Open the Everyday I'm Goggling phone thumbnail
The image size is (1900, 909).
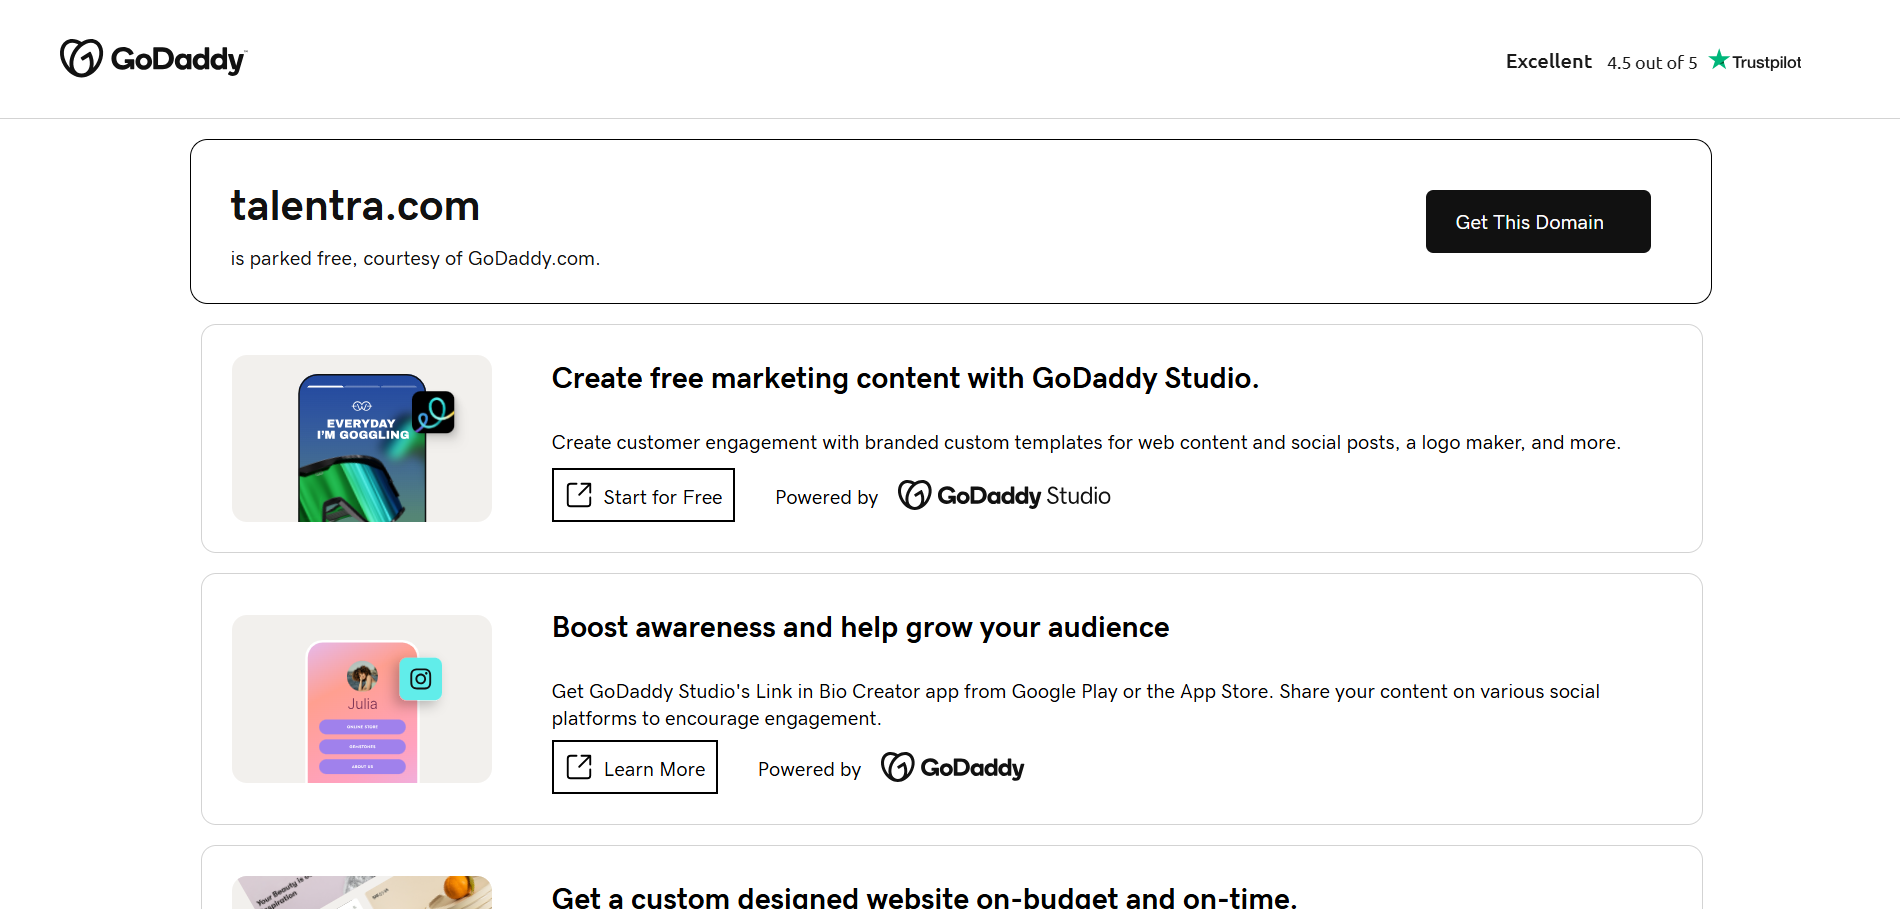[361, 448]
